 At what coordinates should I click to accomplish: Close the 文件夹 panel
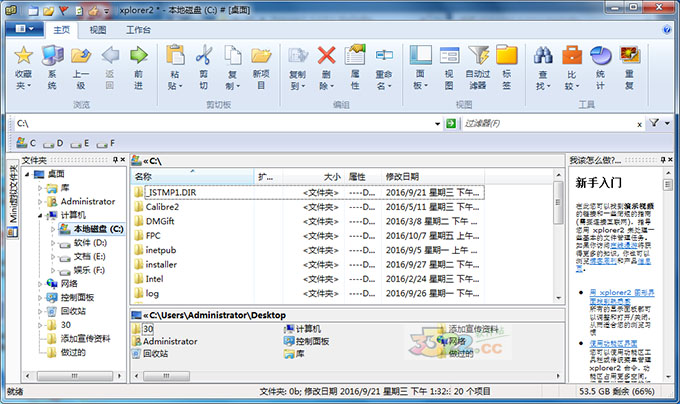pyautogui.click(x=123, y=160)
